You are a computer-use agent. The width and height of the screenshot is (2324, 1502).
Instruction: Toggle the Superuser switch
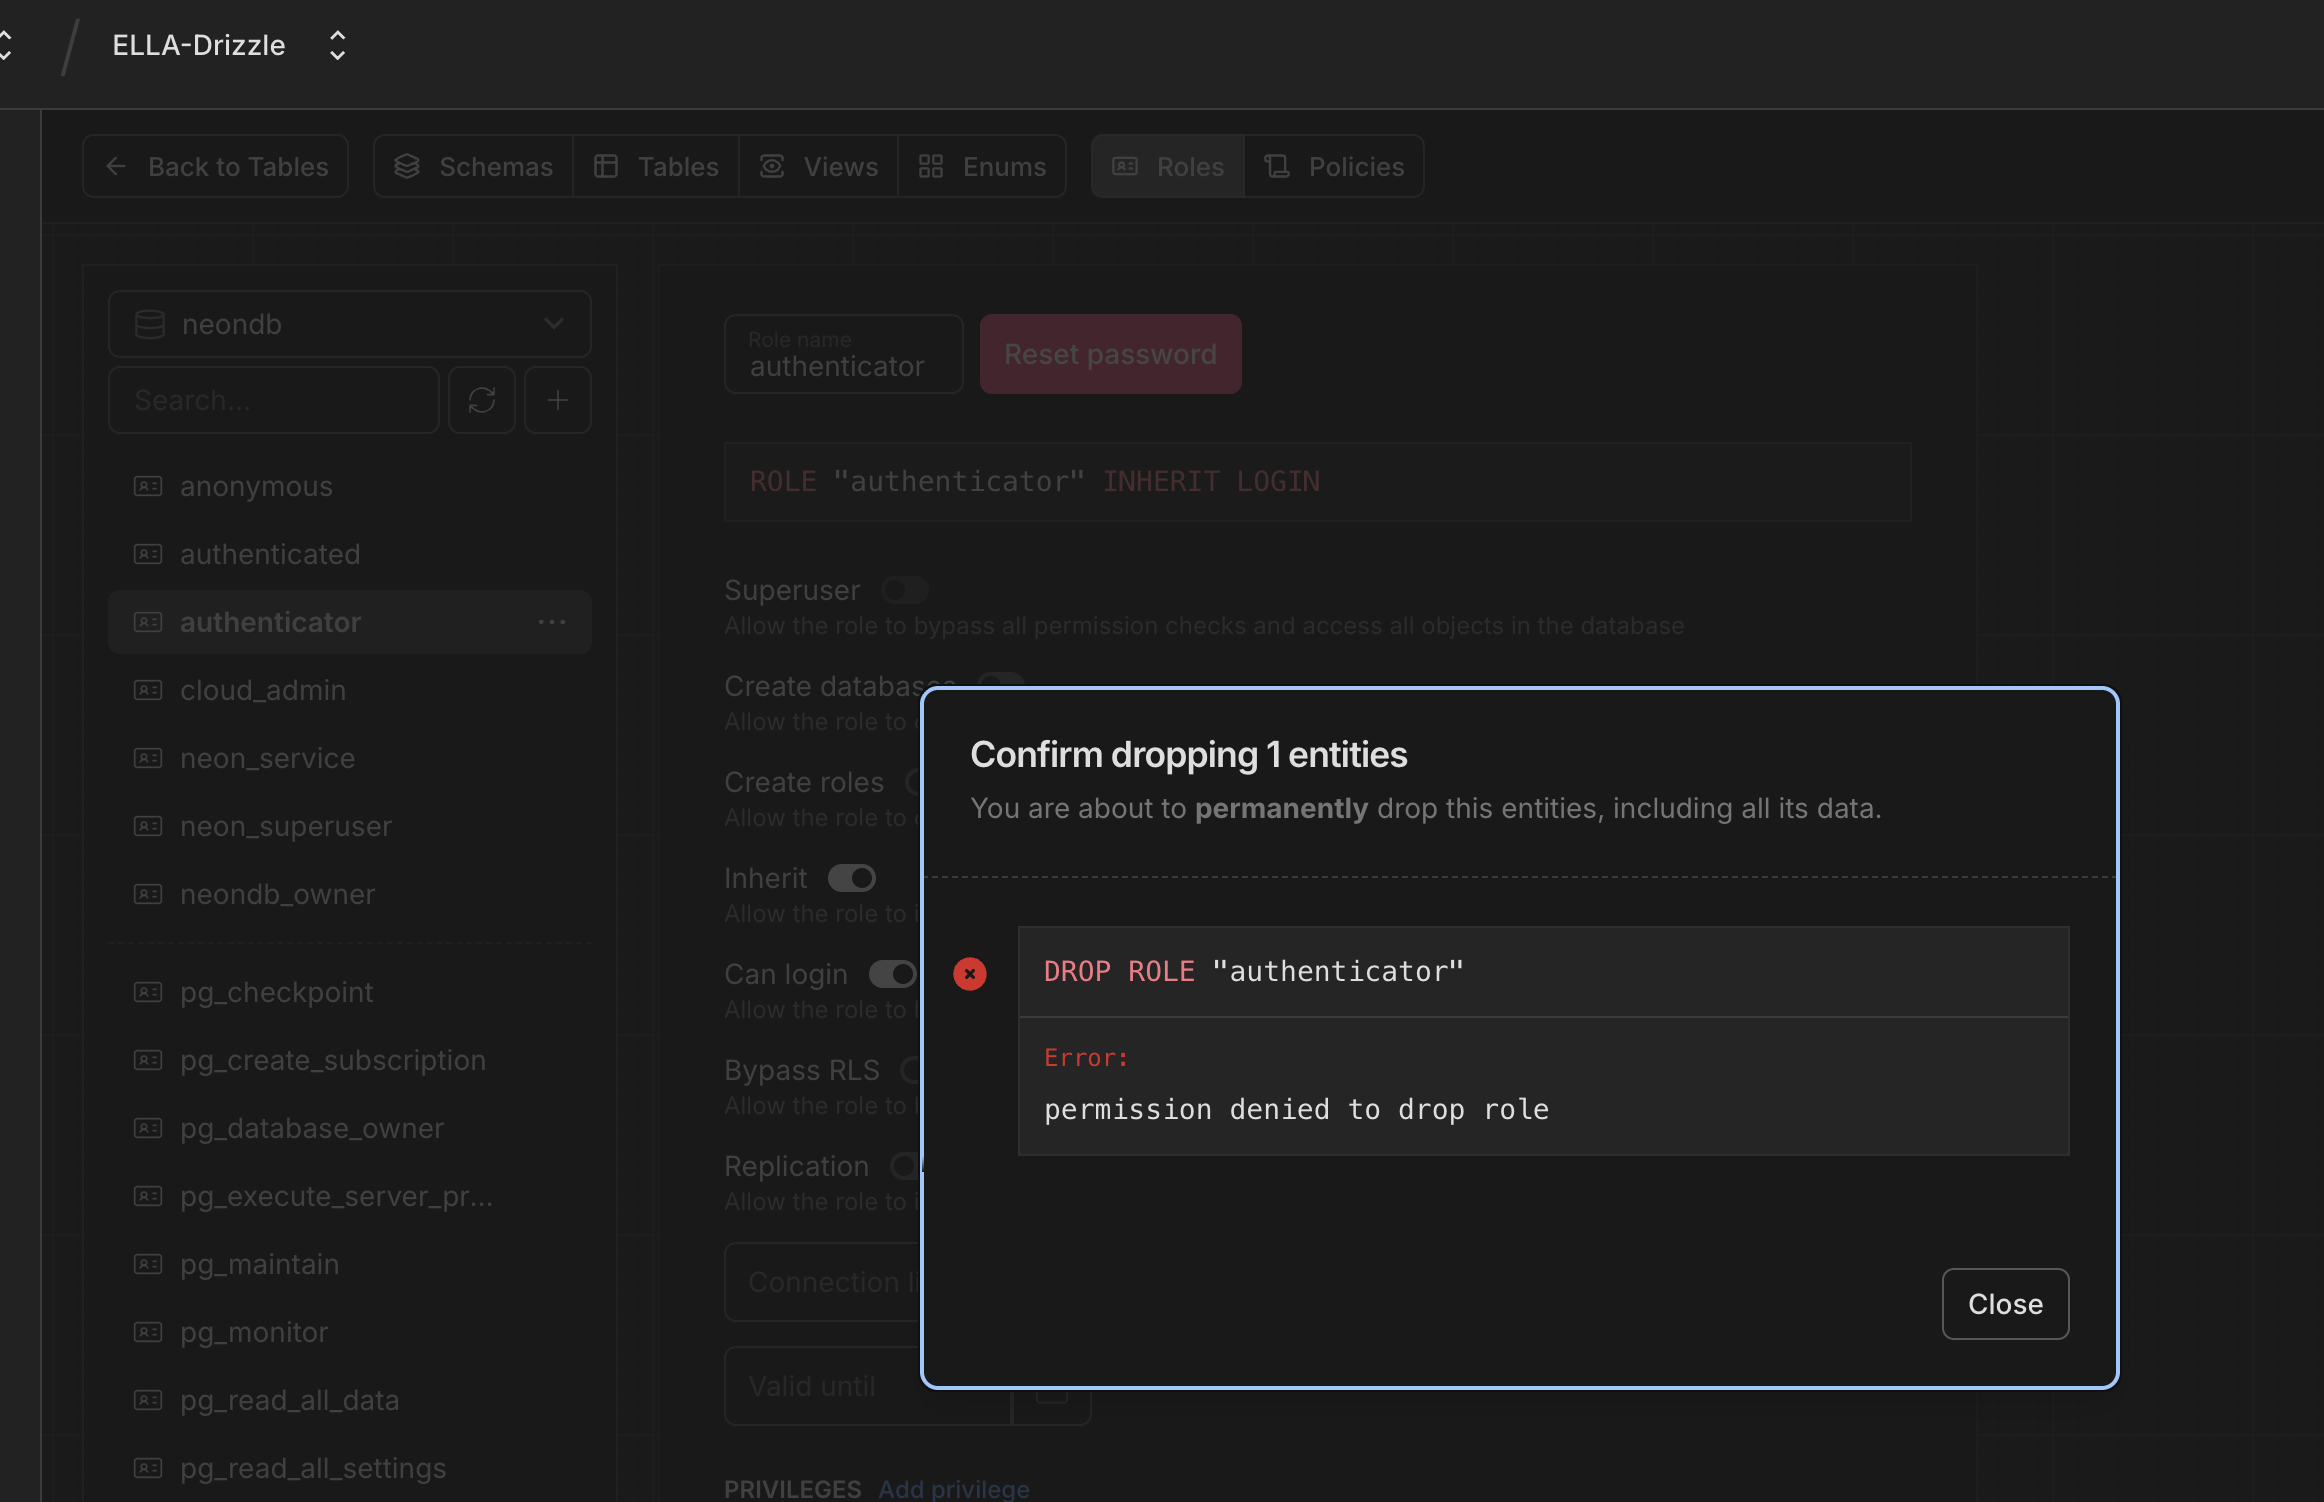[x=905, y=590]
